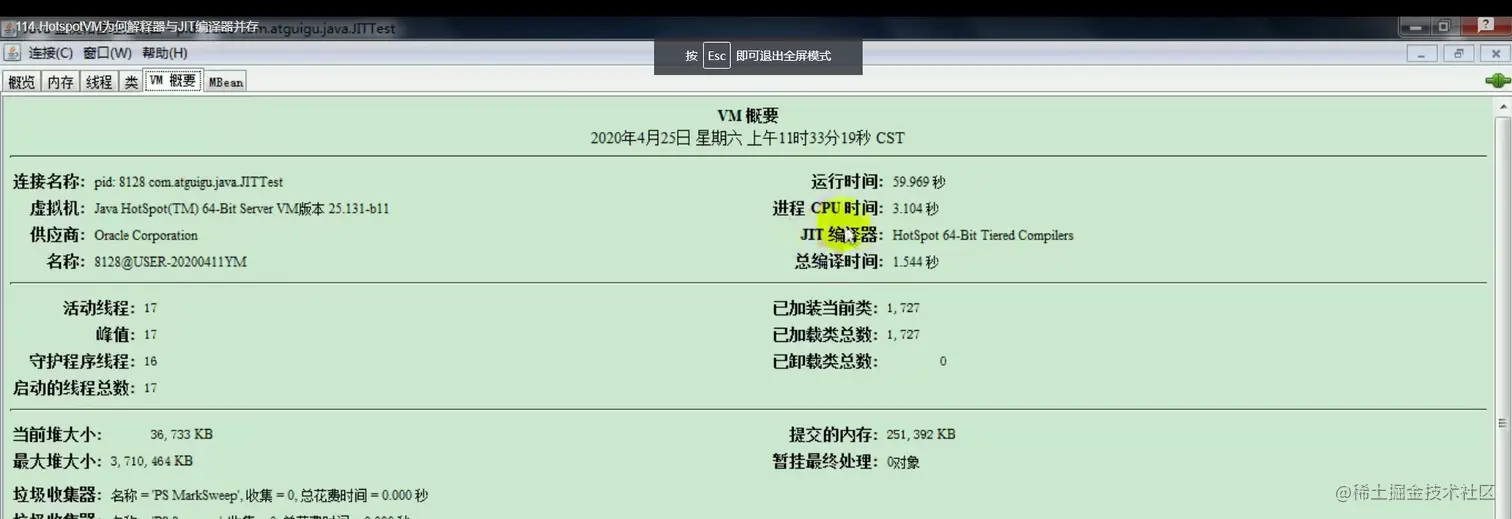This screenshot has height=519, width=1512.
Task: Click the 已加装当前类 label
Action: coord(826,308)
